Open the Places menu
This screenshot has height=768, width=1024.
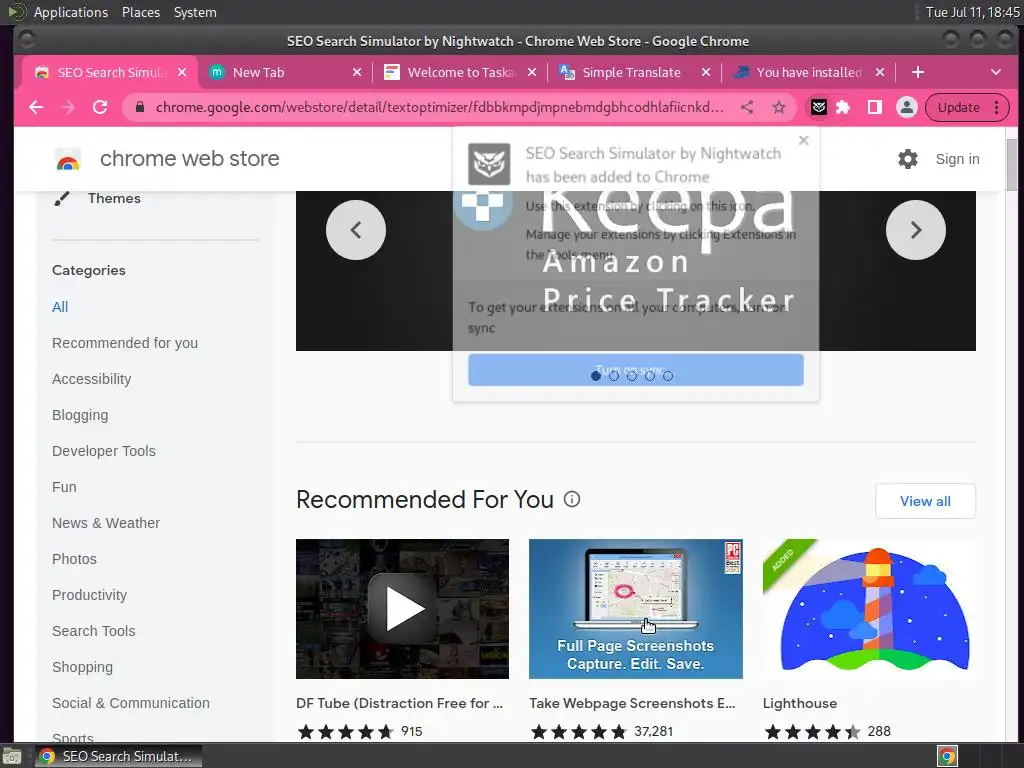(x=140, y=12)
